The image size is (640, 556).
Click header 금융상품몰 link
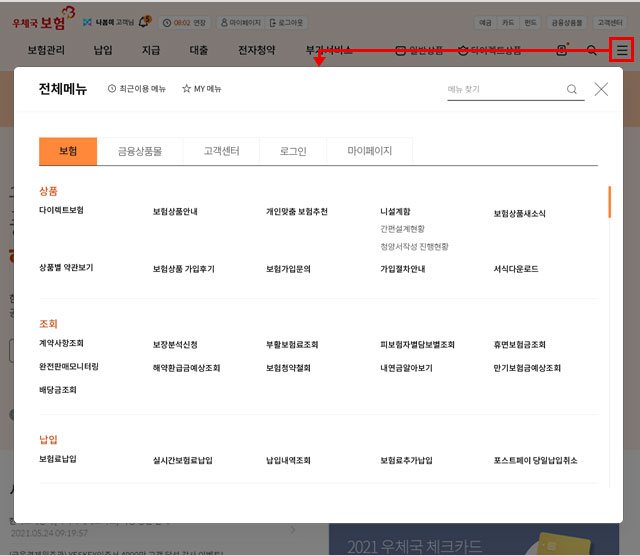(567, 22)
